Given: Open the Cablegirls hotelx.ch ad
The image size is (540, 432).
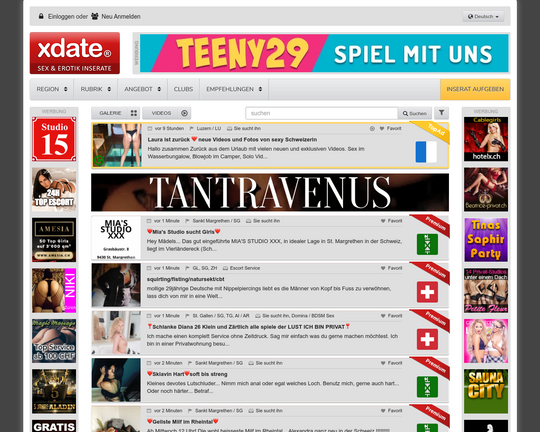Looking at the screenshot, I should point(486,139).
